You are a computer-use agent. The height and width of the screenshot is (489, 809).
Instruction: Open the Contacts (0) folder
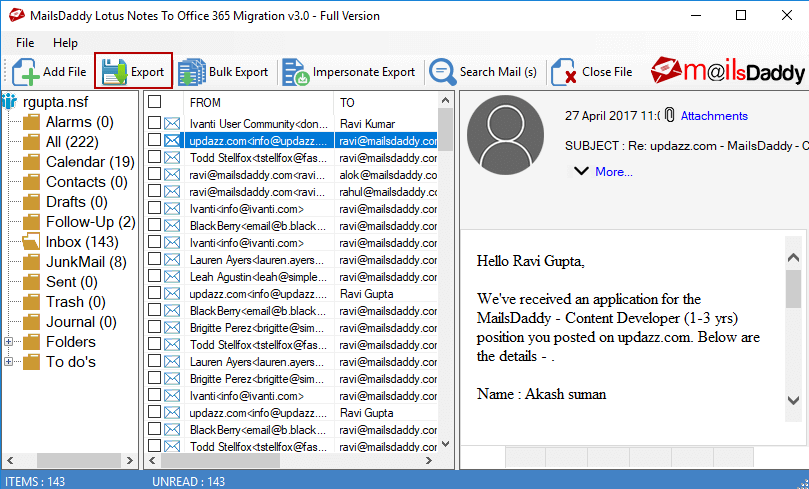tap(86, 182)
